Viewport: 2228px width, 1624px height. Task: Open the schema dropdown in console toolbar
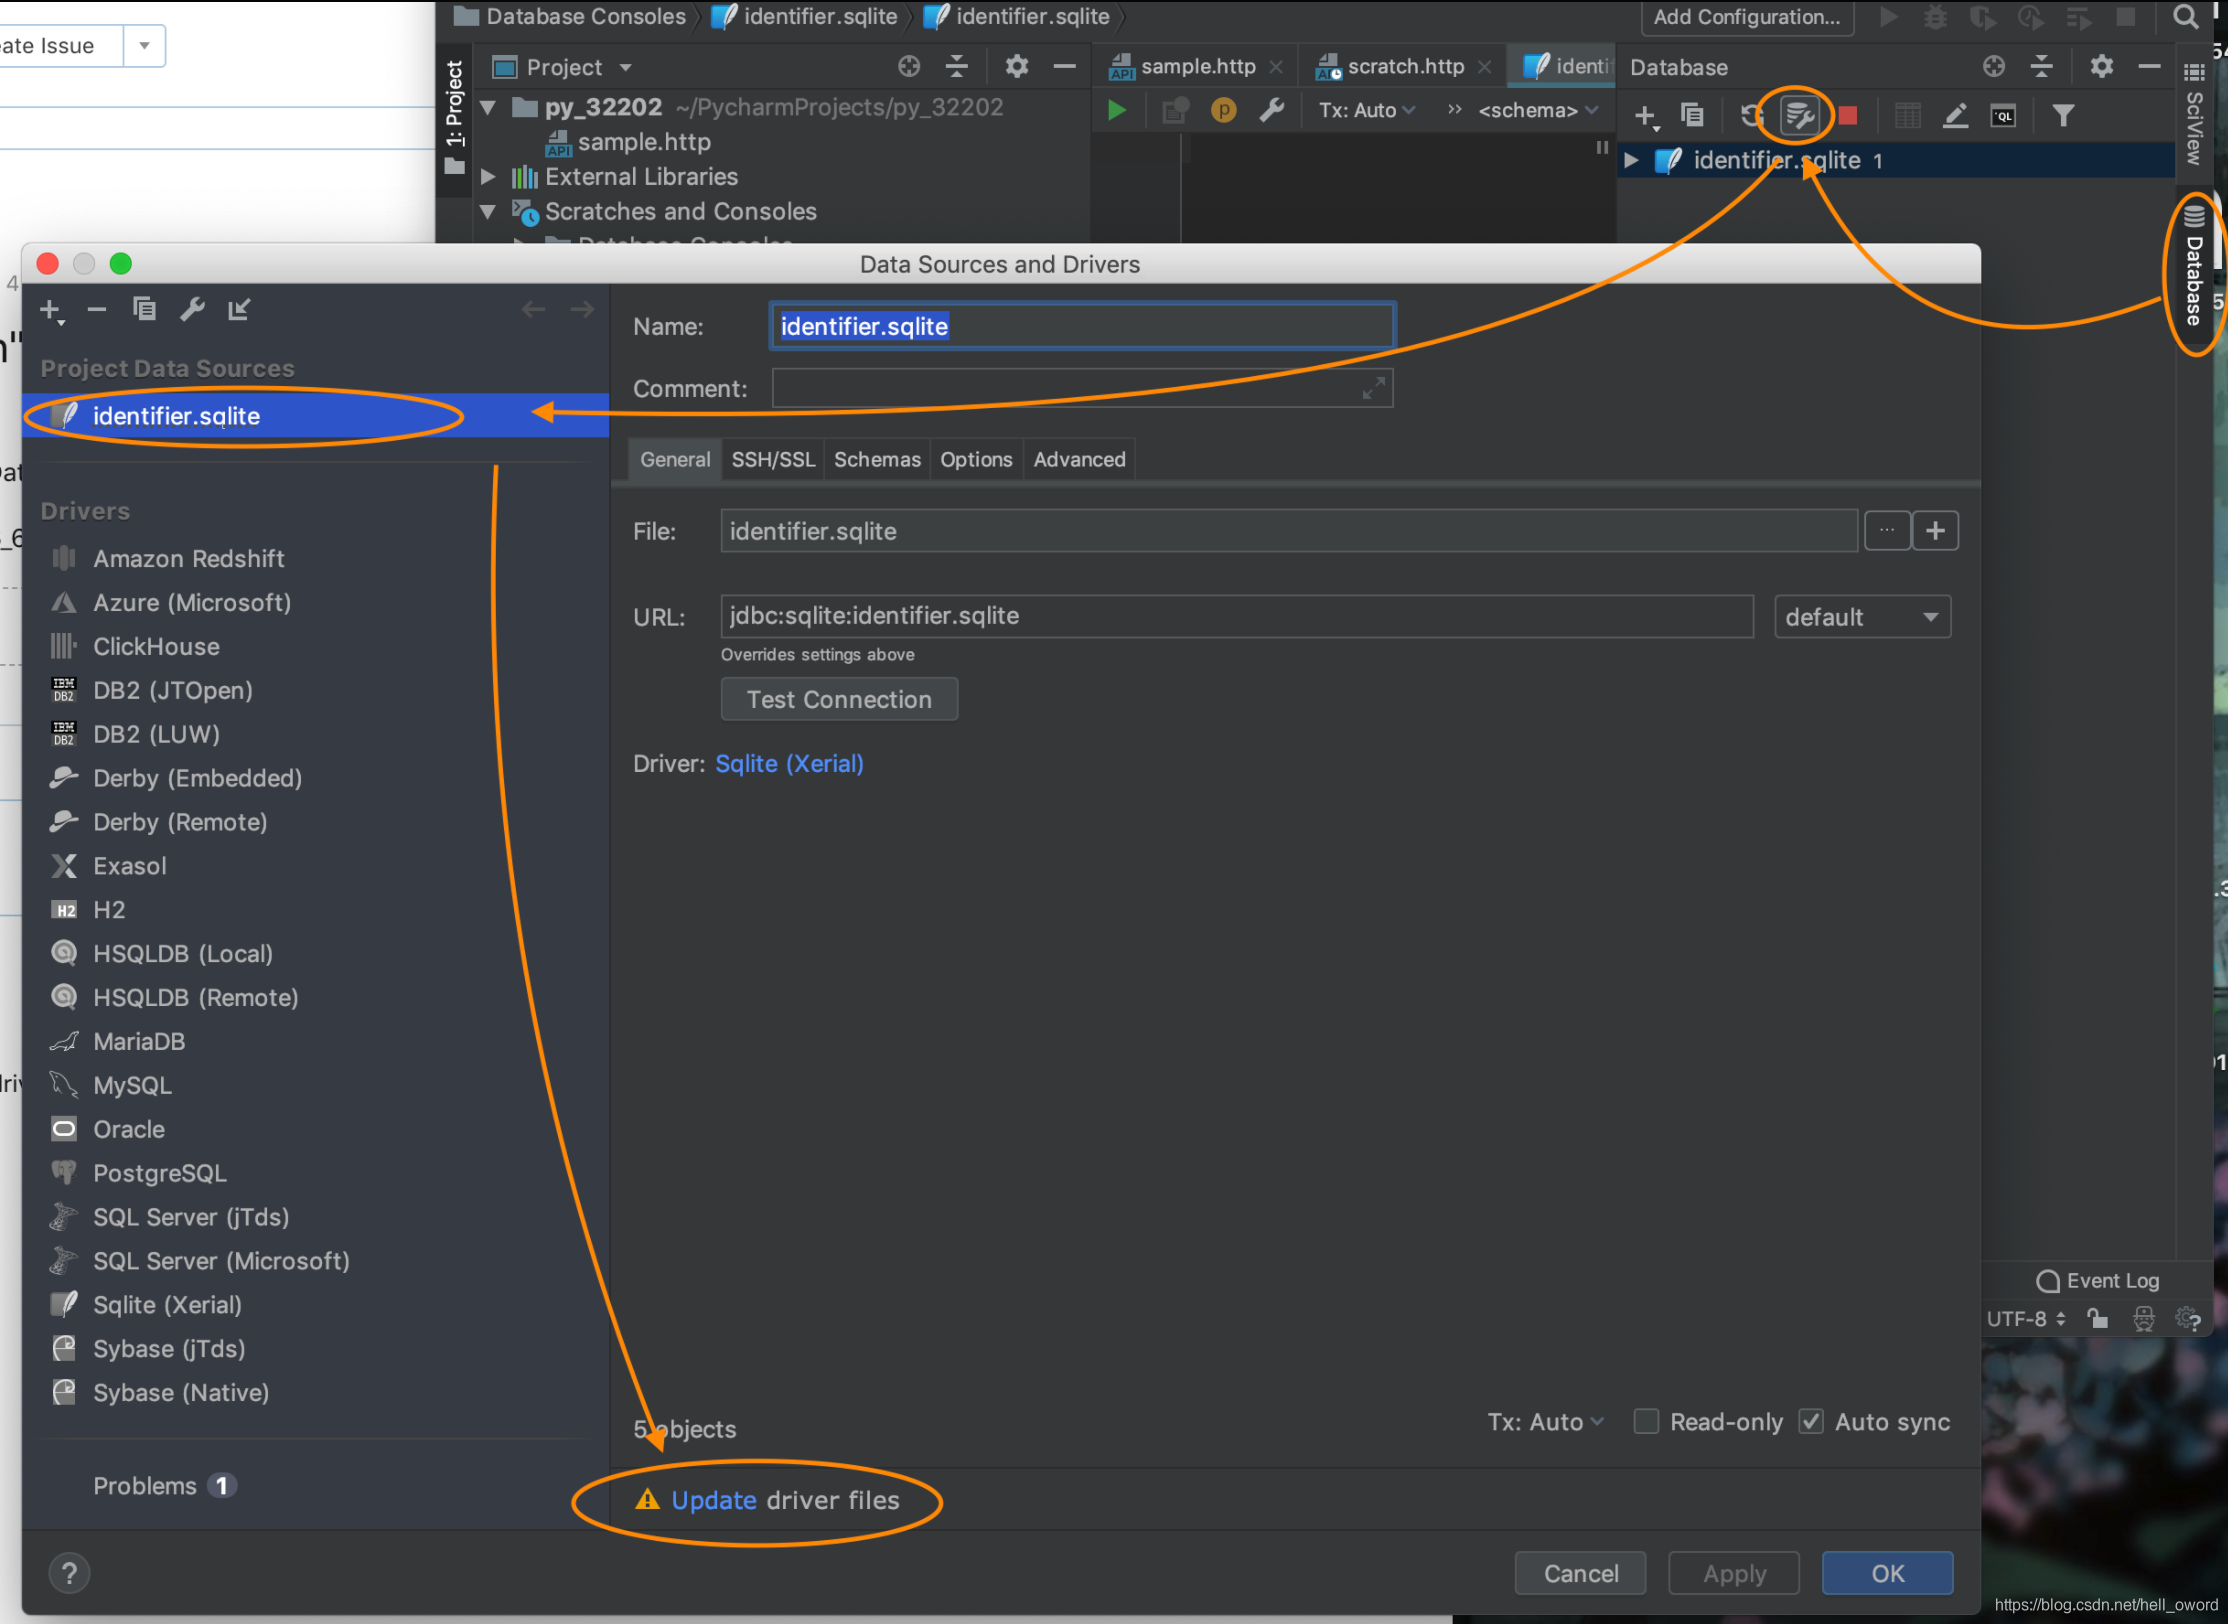[x=1538, y=110]
